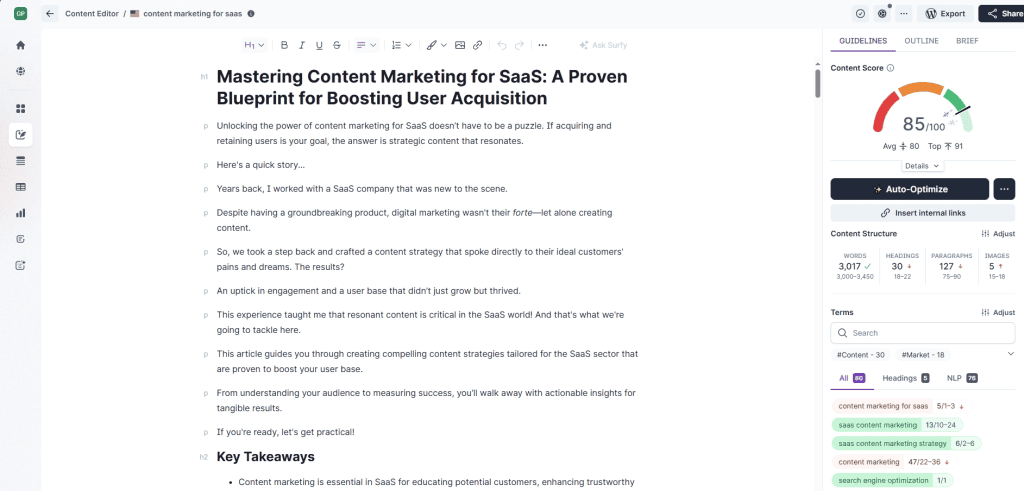The width and height of the screenshot is (1024, 491).
Task: Open the Home icon in left sidebar
Action: (x=20, y=45)
